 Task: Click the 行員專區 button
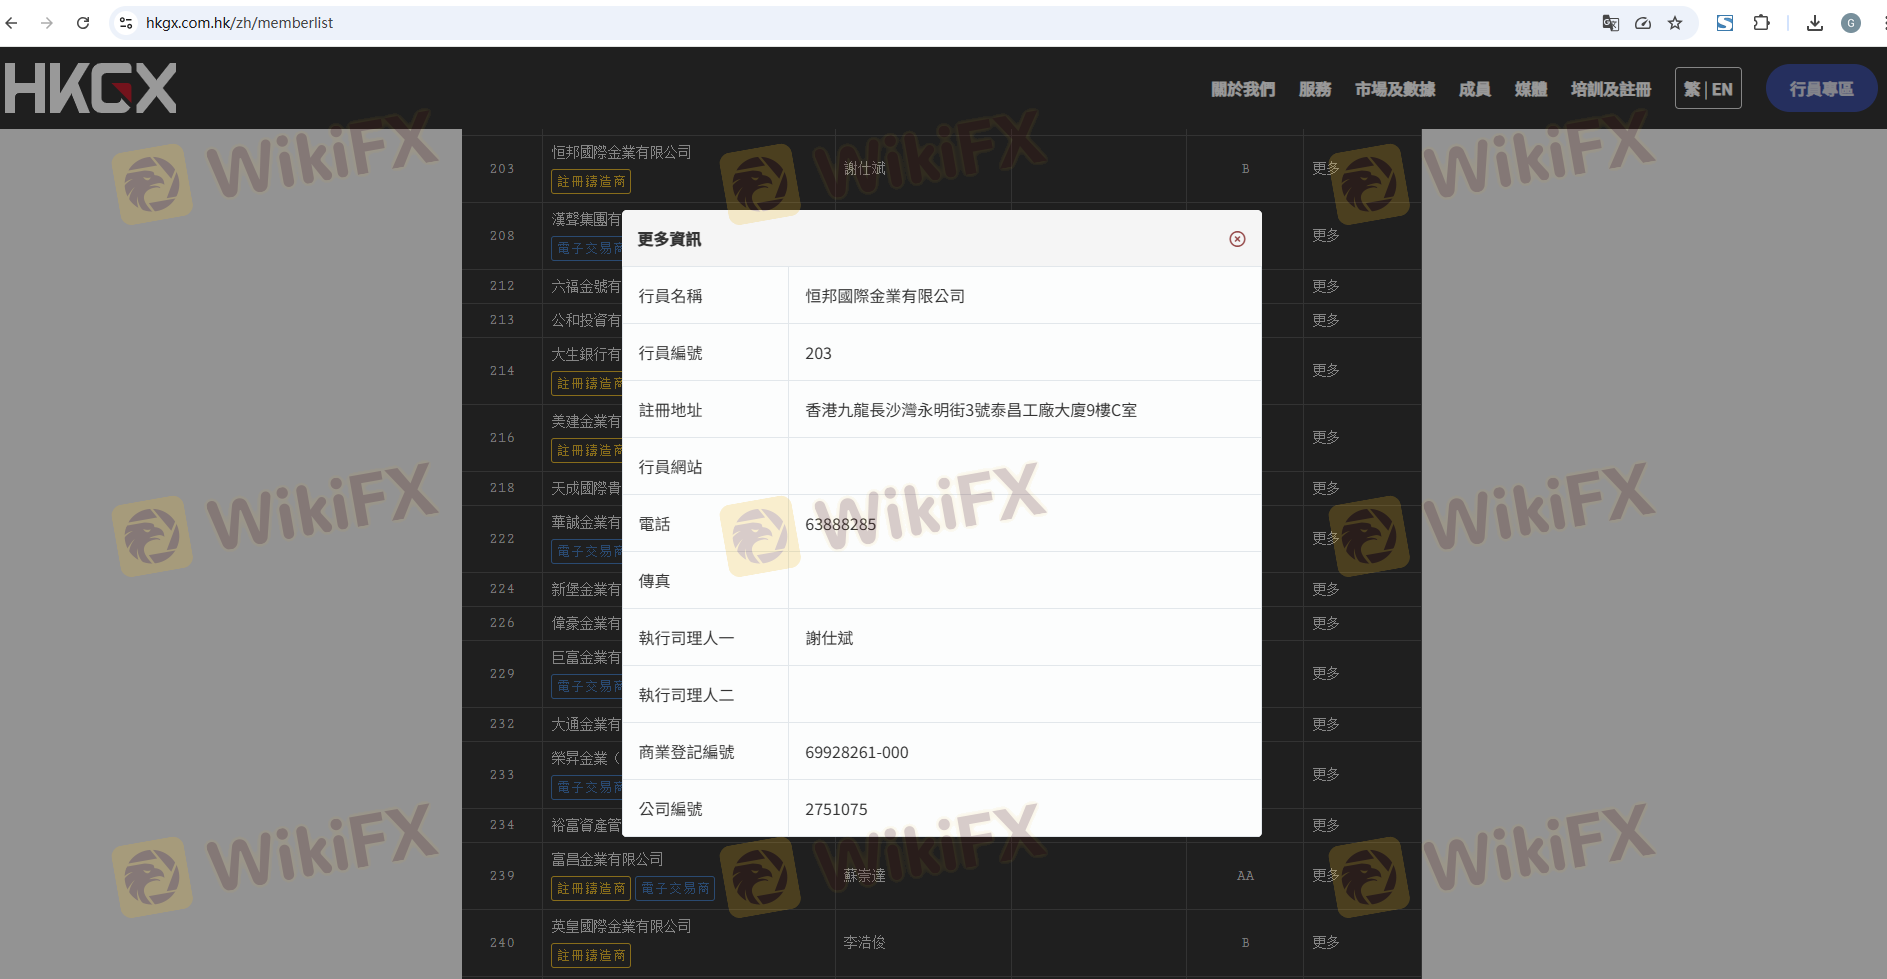1821,89
